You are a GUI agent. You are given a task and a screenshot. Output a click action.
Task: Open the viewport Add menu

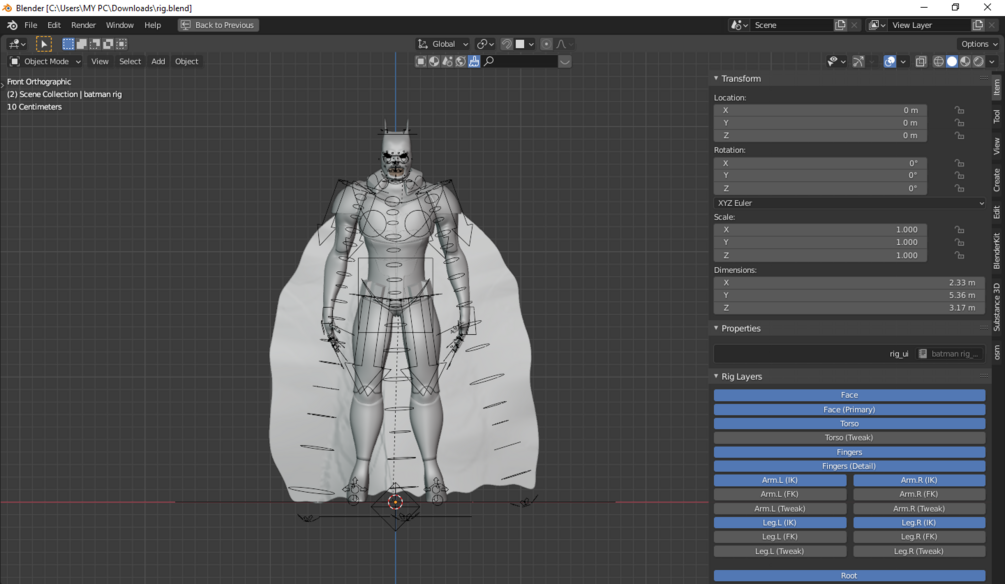[x=158, y=62]
